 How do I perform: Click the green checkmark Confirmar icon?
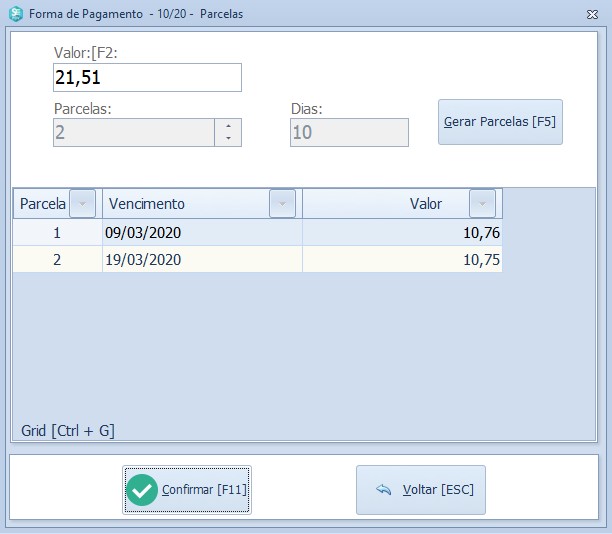143,490
